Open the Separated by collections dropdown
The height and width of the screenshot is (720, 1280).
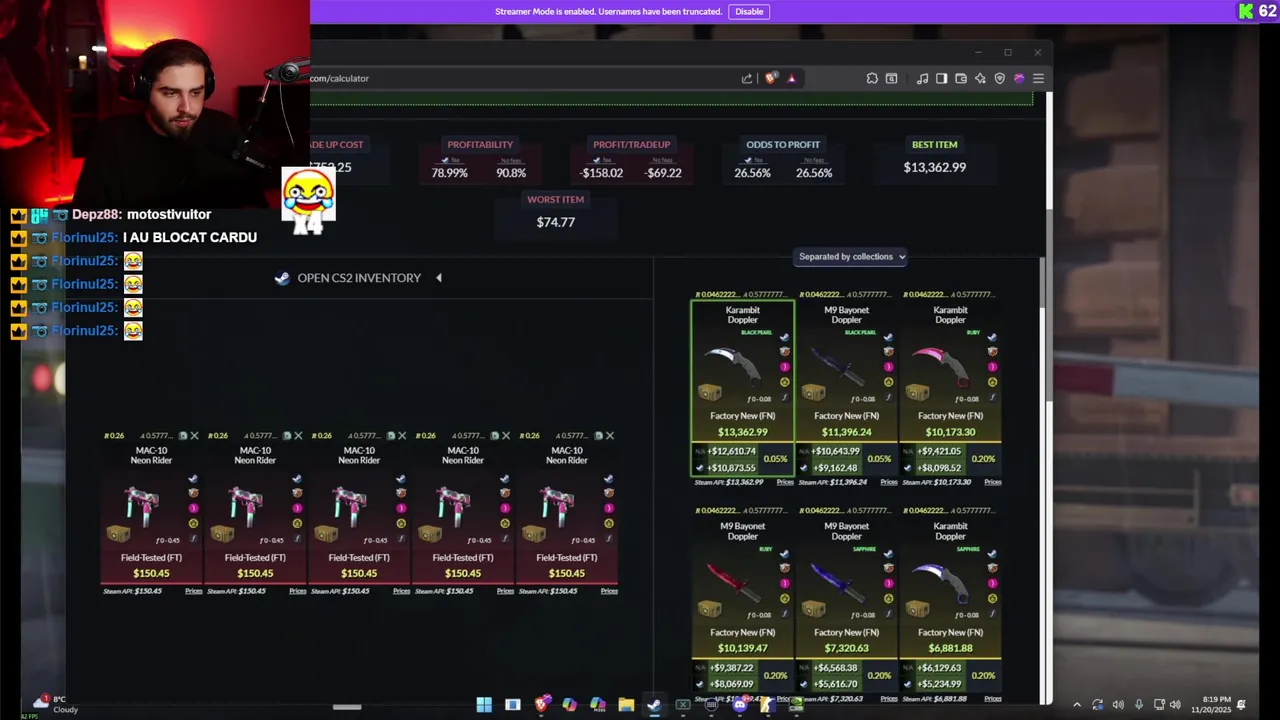[x=851, y=257]
